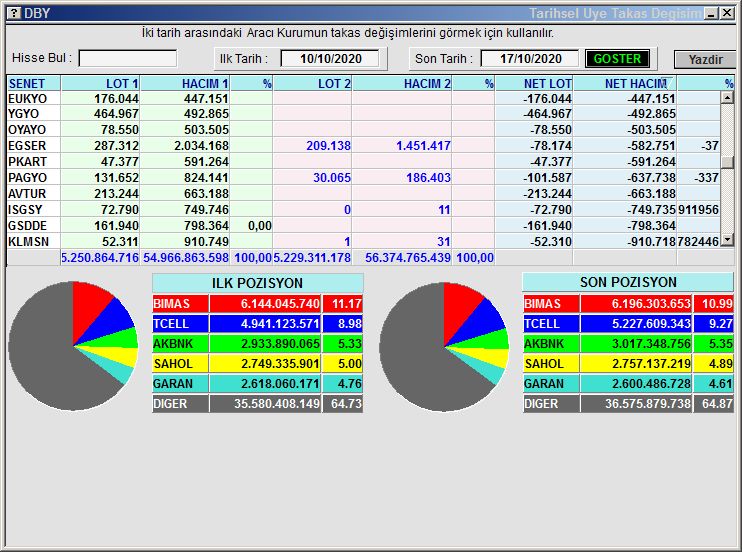Click blue TCELL swatch in ILK POZISYON
Image resolution: width=742 pixels, height=552 pixels.
[x=180, y=324]
